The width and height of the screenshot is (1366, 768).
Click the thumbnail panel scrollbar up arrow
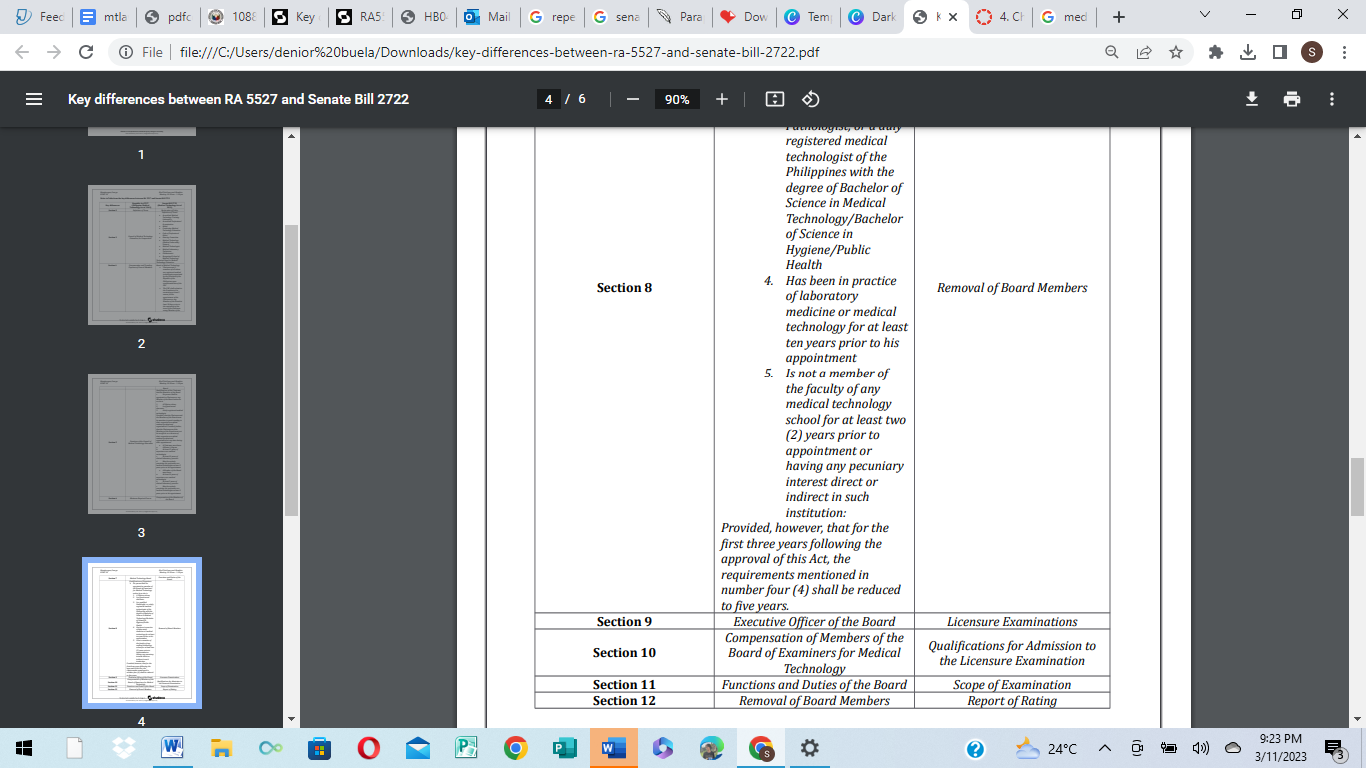291,135
